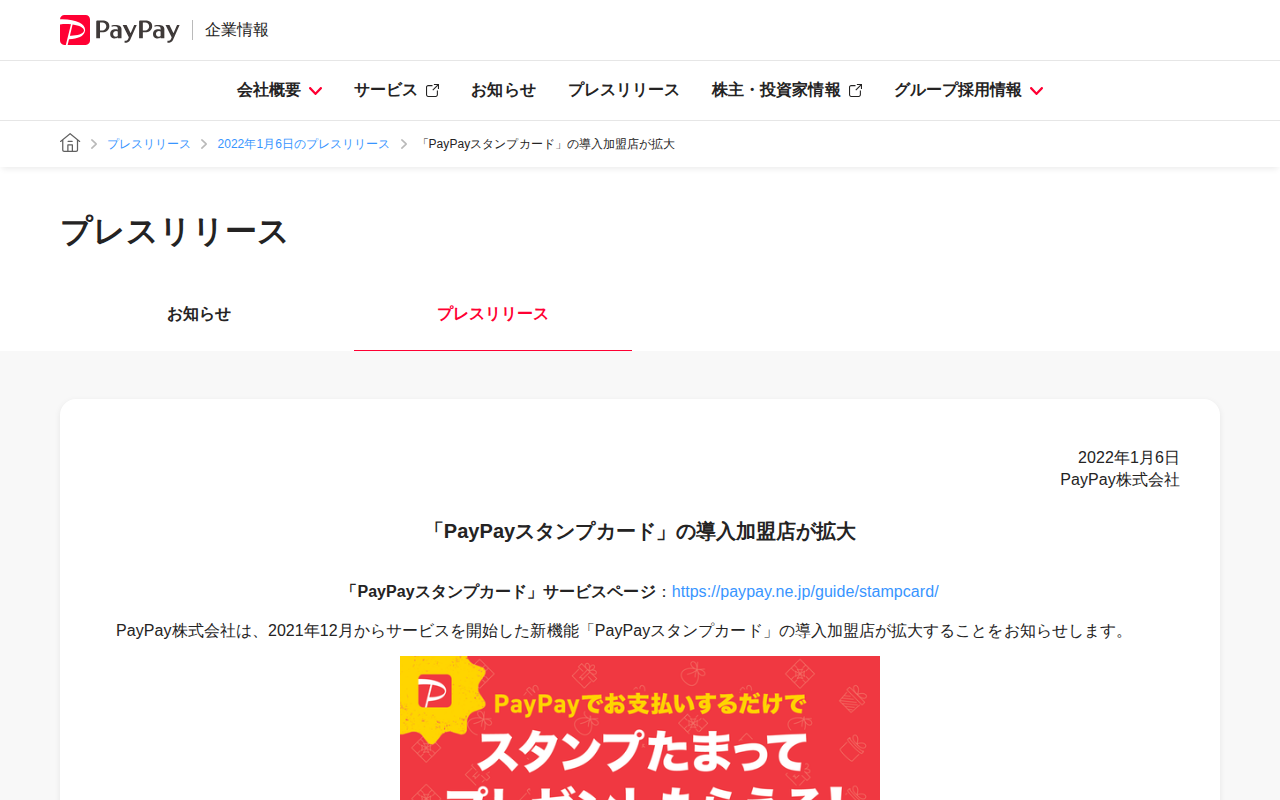Switch to the お知らせ tab below the heading
This screenshot has width=1280, height=800.
pyautogui.click(x=199, y=314)
